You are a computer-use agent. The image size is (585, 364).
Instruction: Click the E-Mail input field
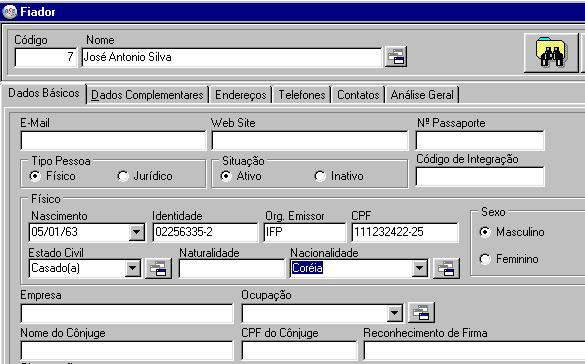[113, 141]
